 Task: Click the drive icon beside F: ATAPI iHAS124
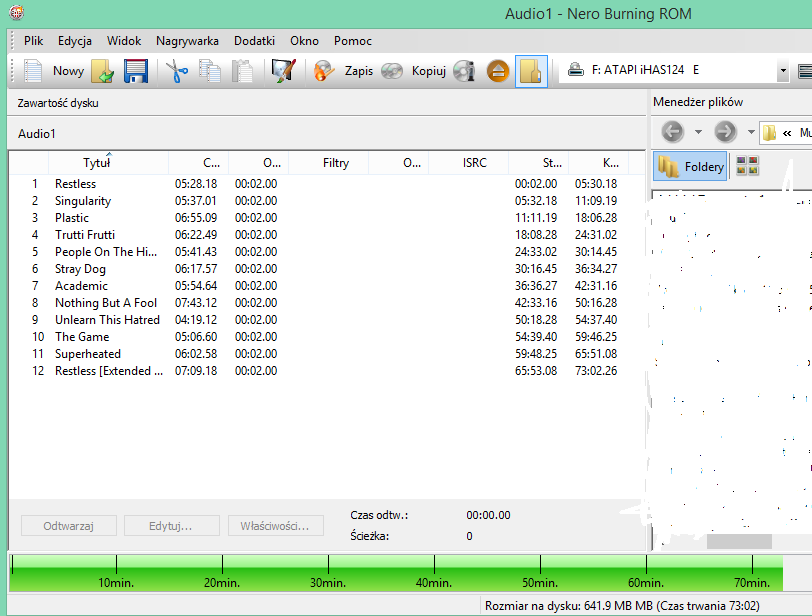pyautogui.click(x=576, y=69)
